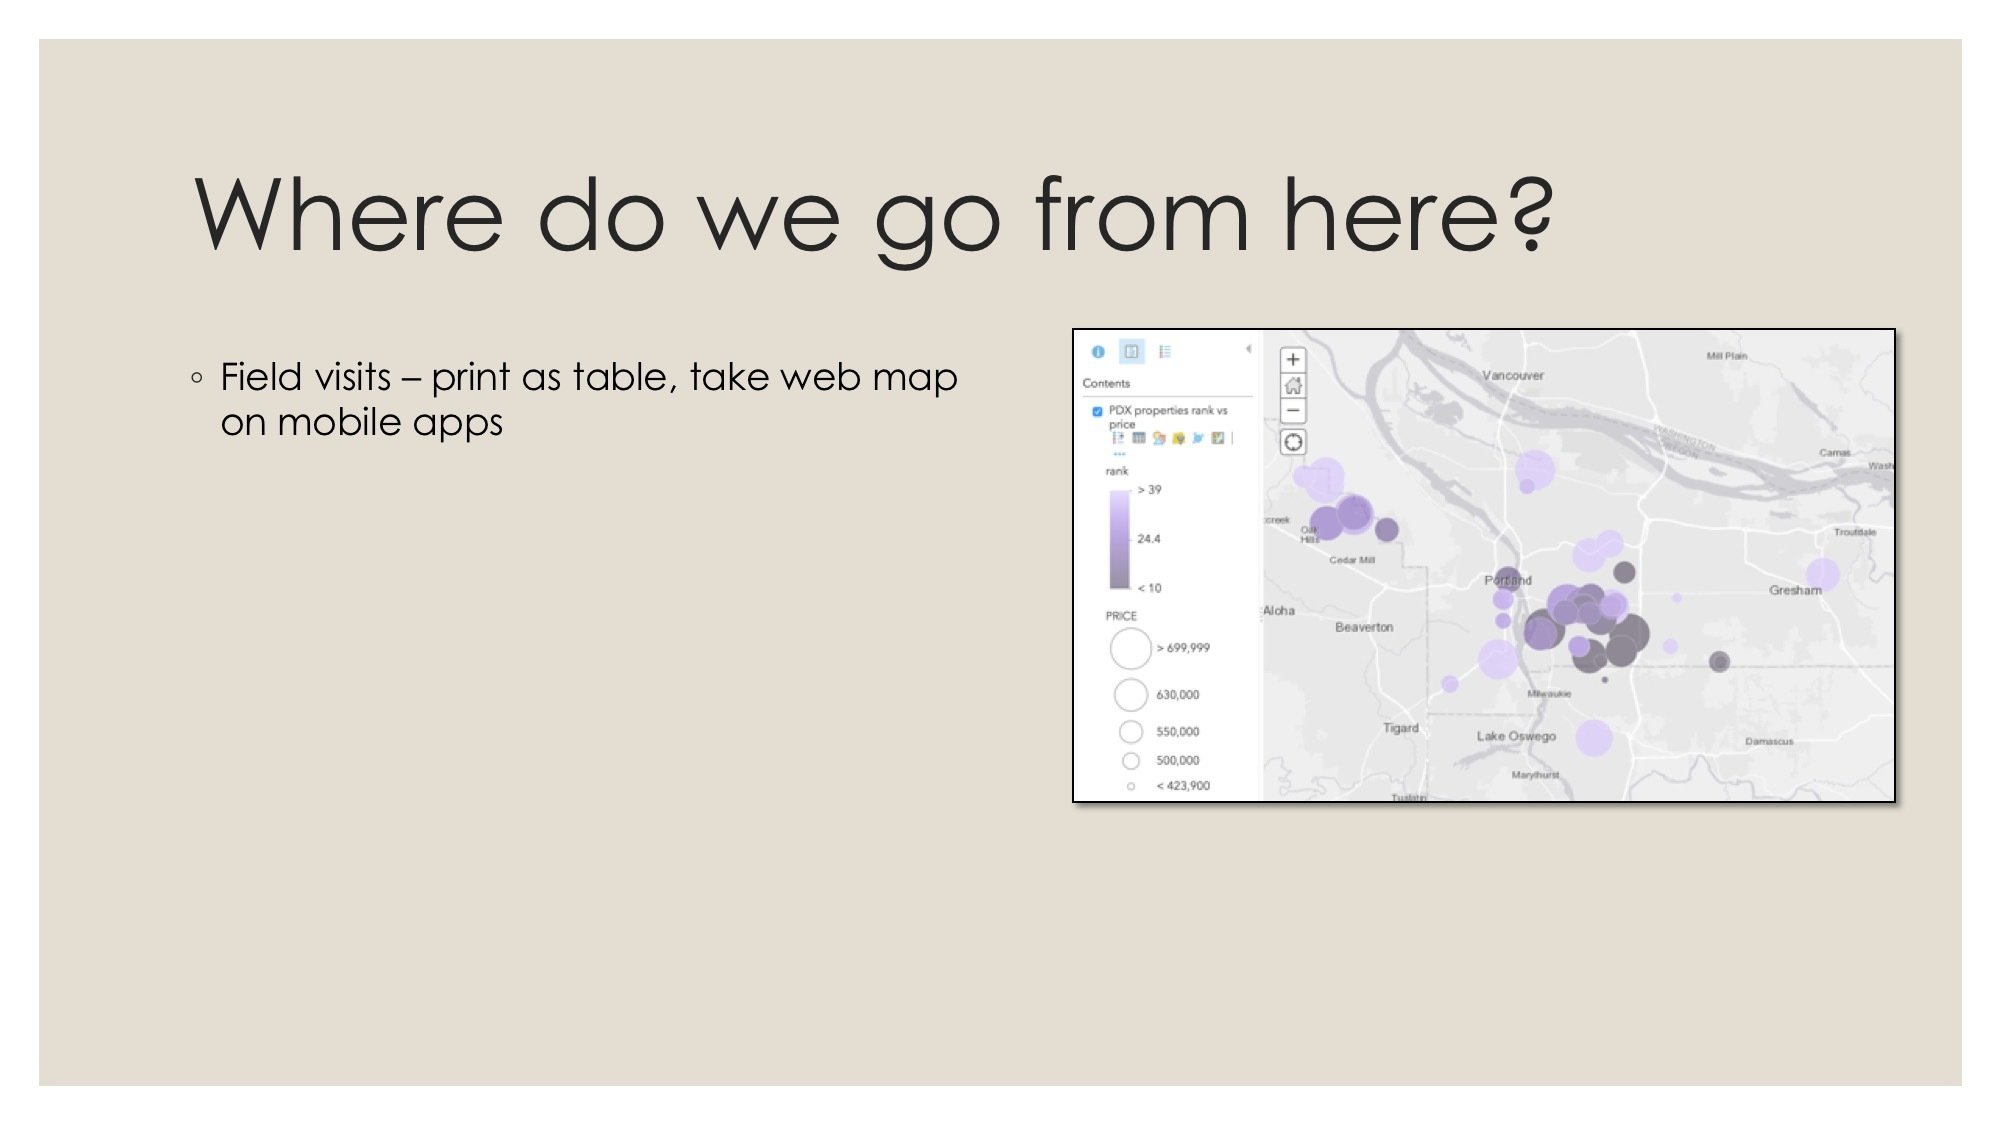Select the Contents panel icon
The height and width of the screenshot is (1125, 2000).
1131,352
